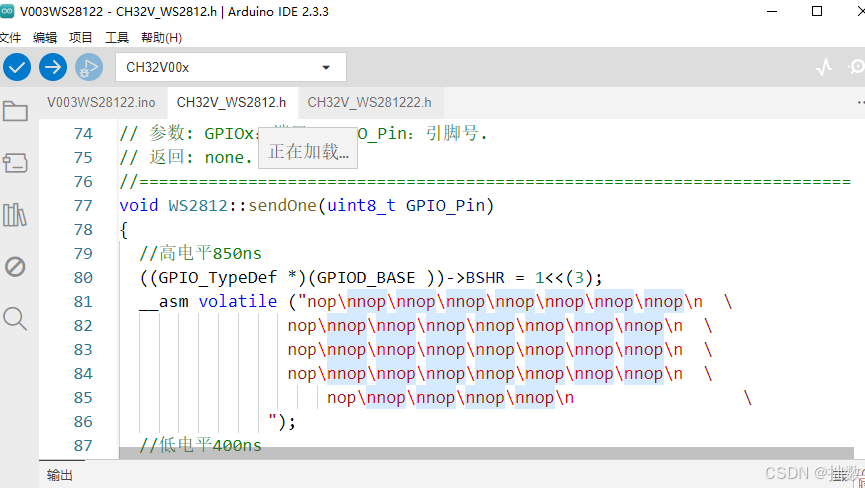Screen dimensions: 865x488
Task: Open the Library Manager sidebar icon
Action: [x=15, y=214]
